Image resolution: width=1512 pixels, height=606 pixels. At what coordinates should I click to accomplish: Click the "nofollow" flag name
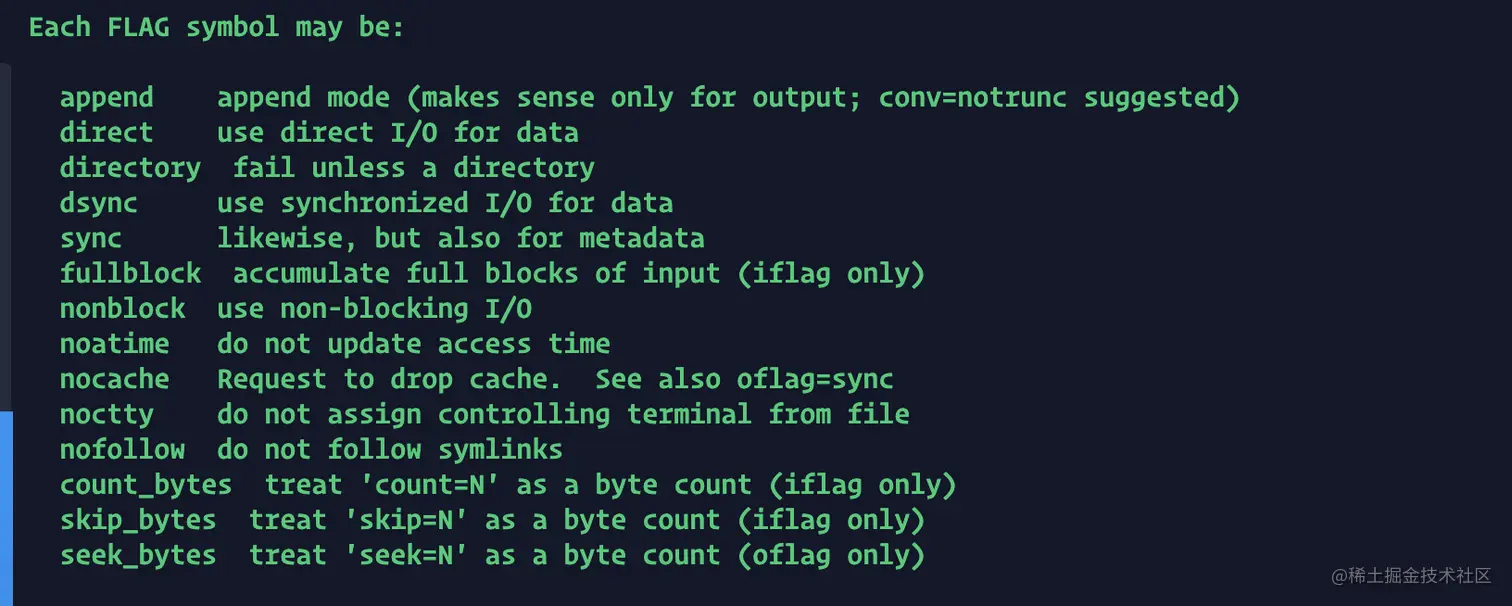122,450
